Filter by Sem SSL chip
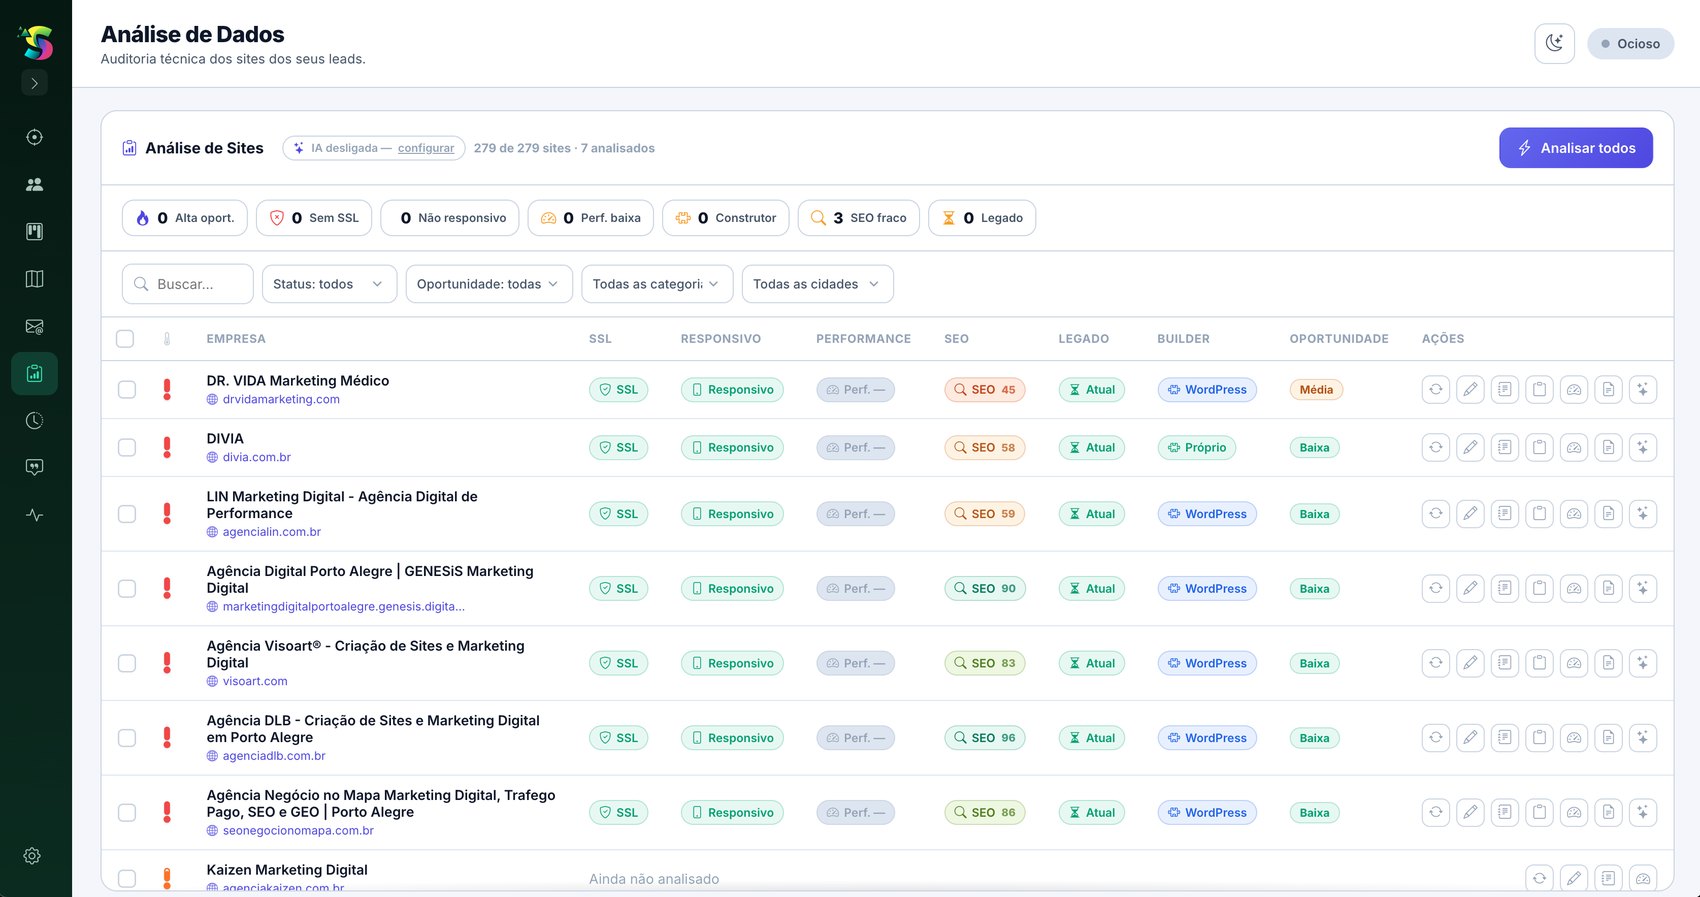 [x=314, y=218]
